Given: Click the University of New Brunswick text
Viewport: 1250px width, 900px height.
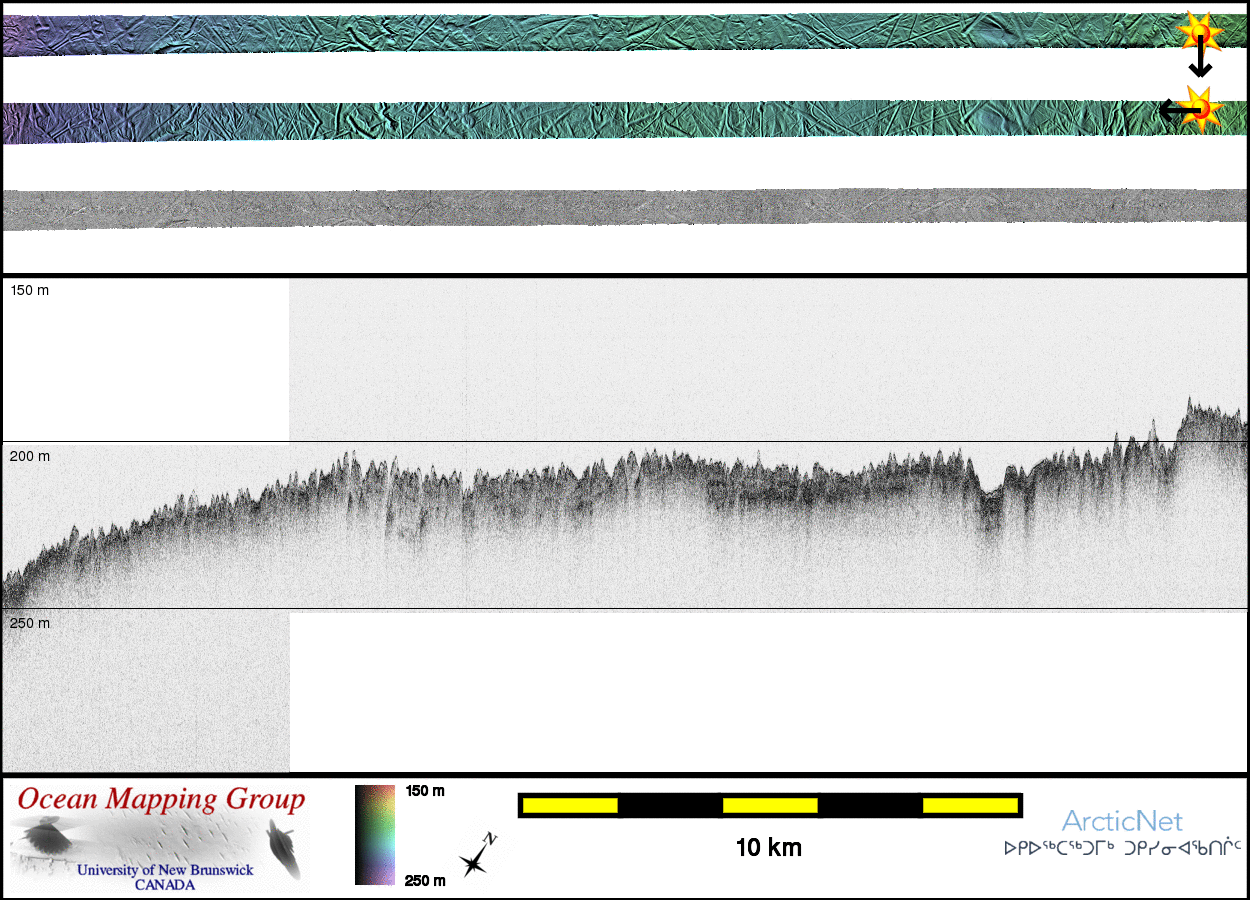Looking at the screenshot, I should pyautogui.click(x=165, y=870).
